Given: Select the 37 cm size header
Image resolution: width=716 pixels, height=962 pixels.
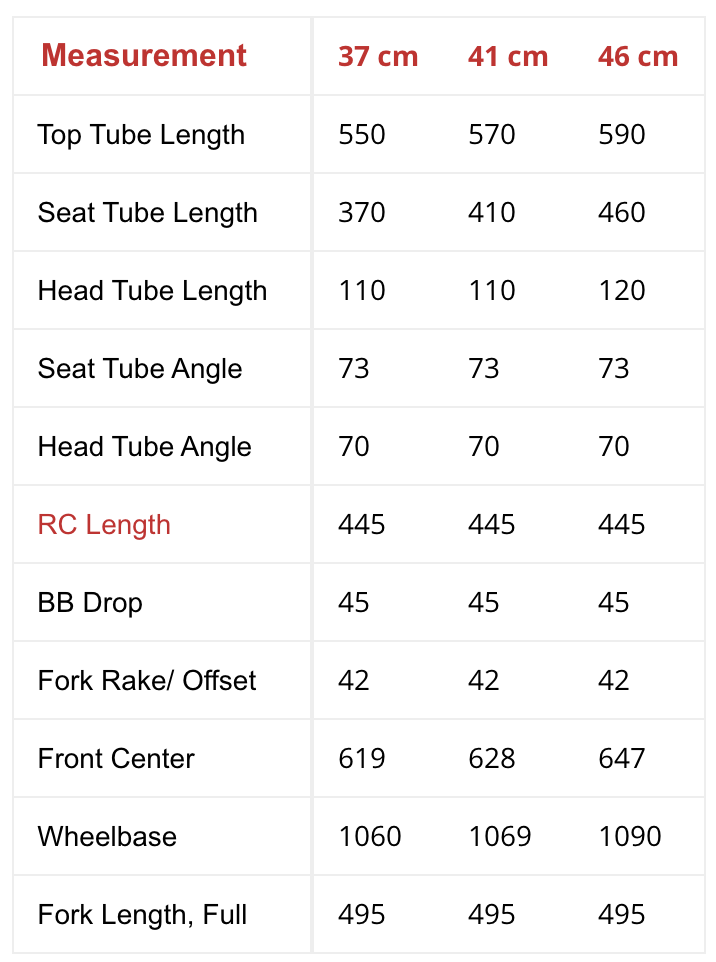Looking at the screenshot, I should pyautogui.click(x=378, y=56).
